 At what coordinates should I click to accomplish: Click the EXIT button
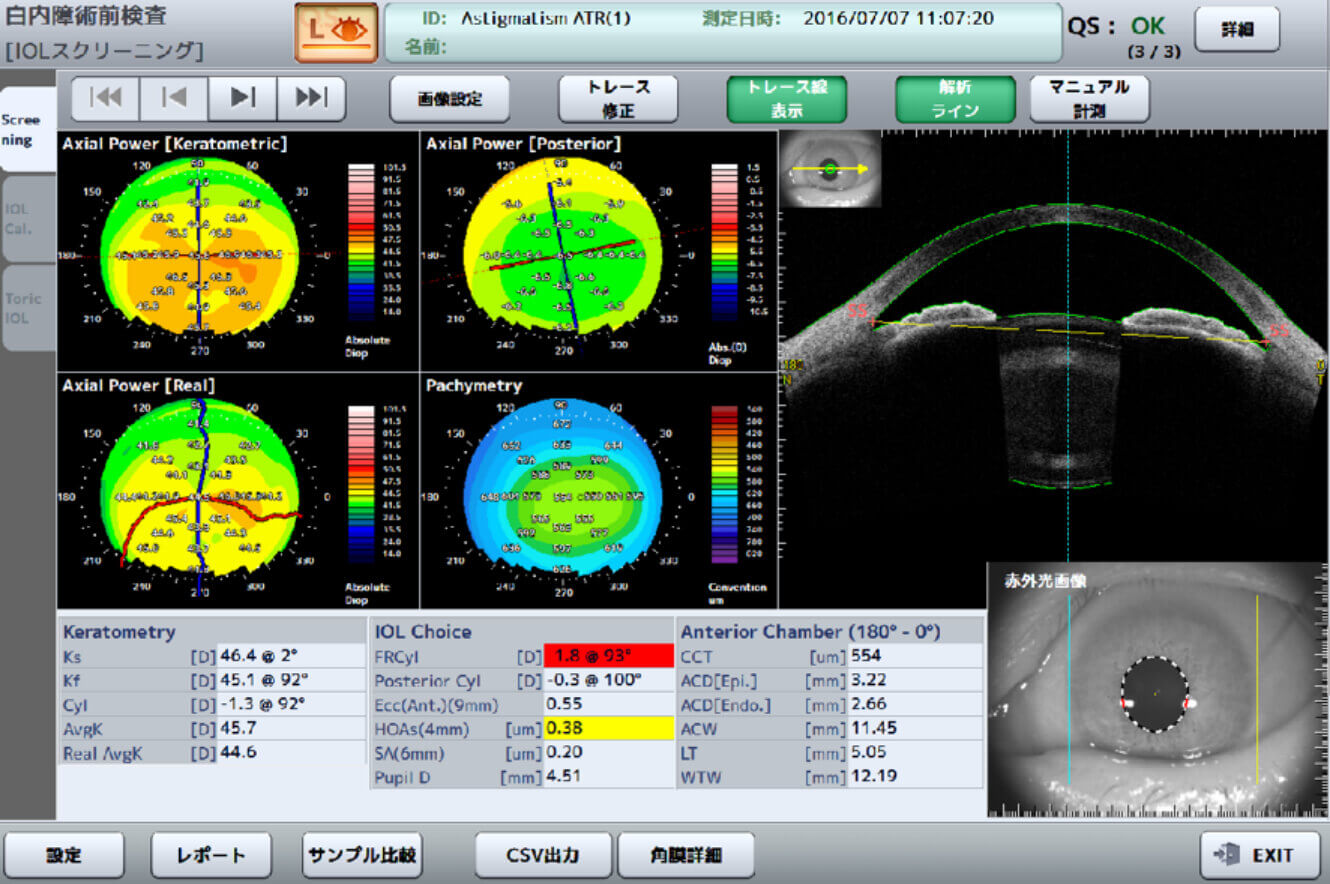tap(1259, 855)
